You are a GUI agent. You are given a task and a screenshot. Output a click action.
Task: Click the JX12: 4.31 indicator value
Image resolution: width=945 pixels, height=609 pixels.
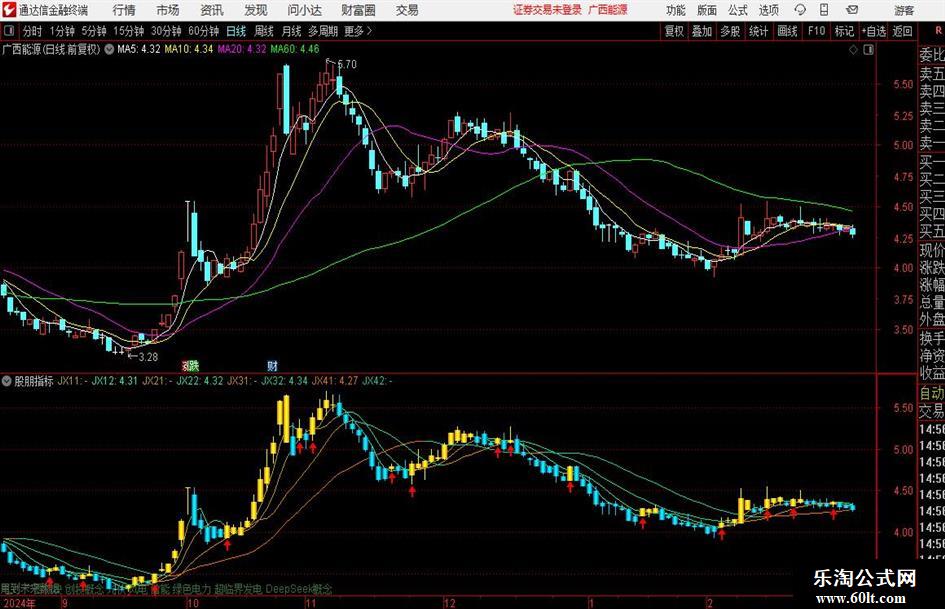[115, 381]
